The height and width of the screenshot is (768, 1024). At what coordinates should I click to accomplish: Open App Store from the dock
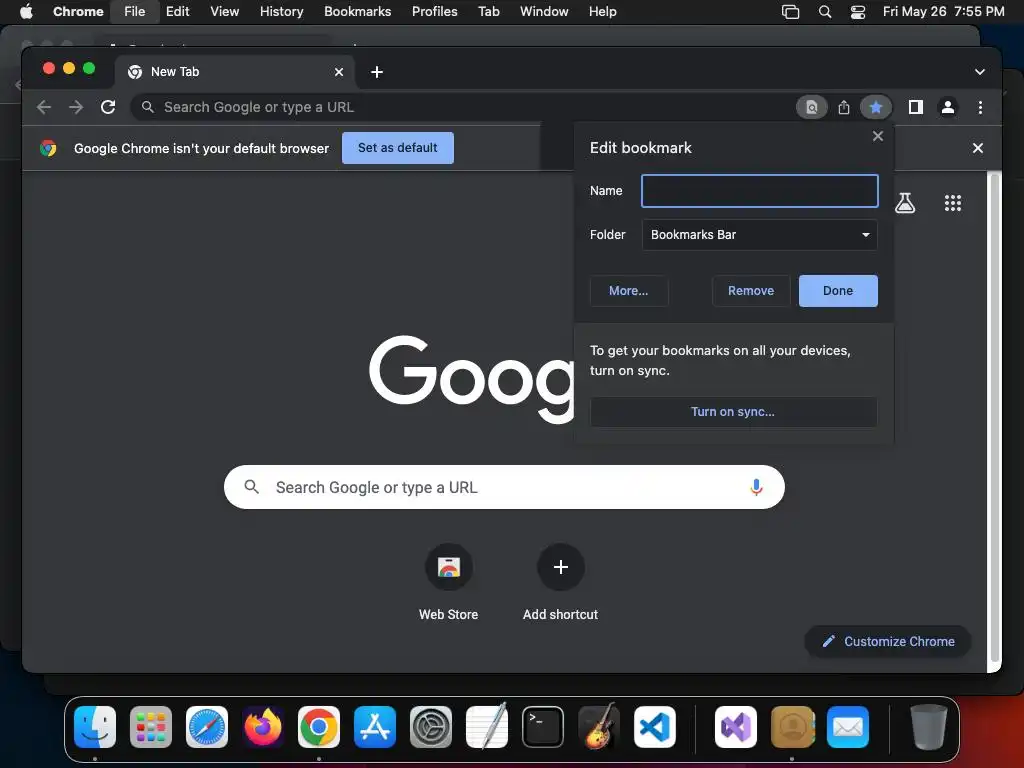[x=375, y=727]
